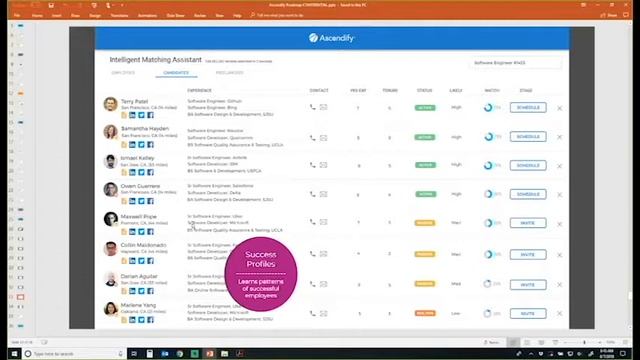
Task: Email Terry Patel using envelope icon
Action: click(323, 107)
